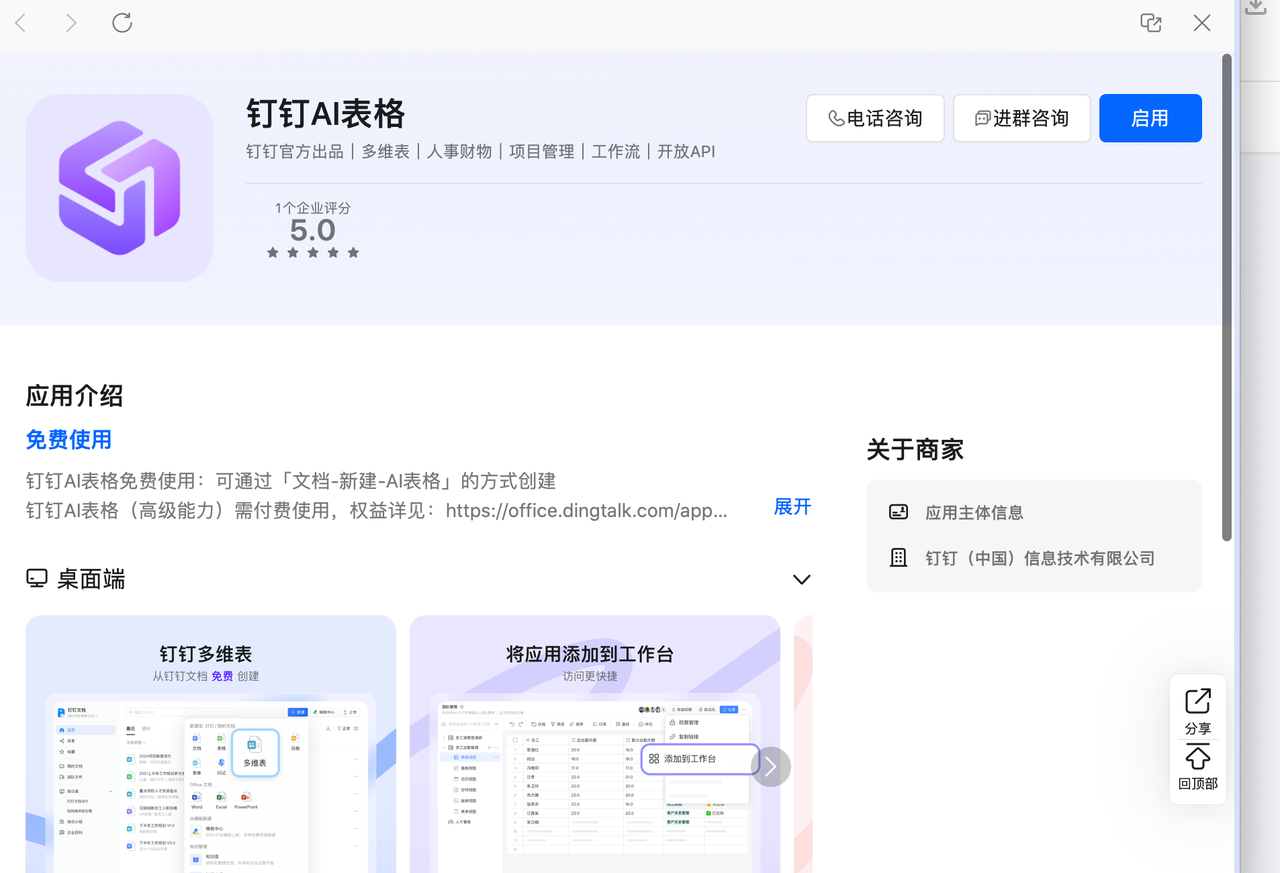This screenshot has height=873, width=1280.
Task: Go back with the left arrow icon
Action: coord(21,23)
